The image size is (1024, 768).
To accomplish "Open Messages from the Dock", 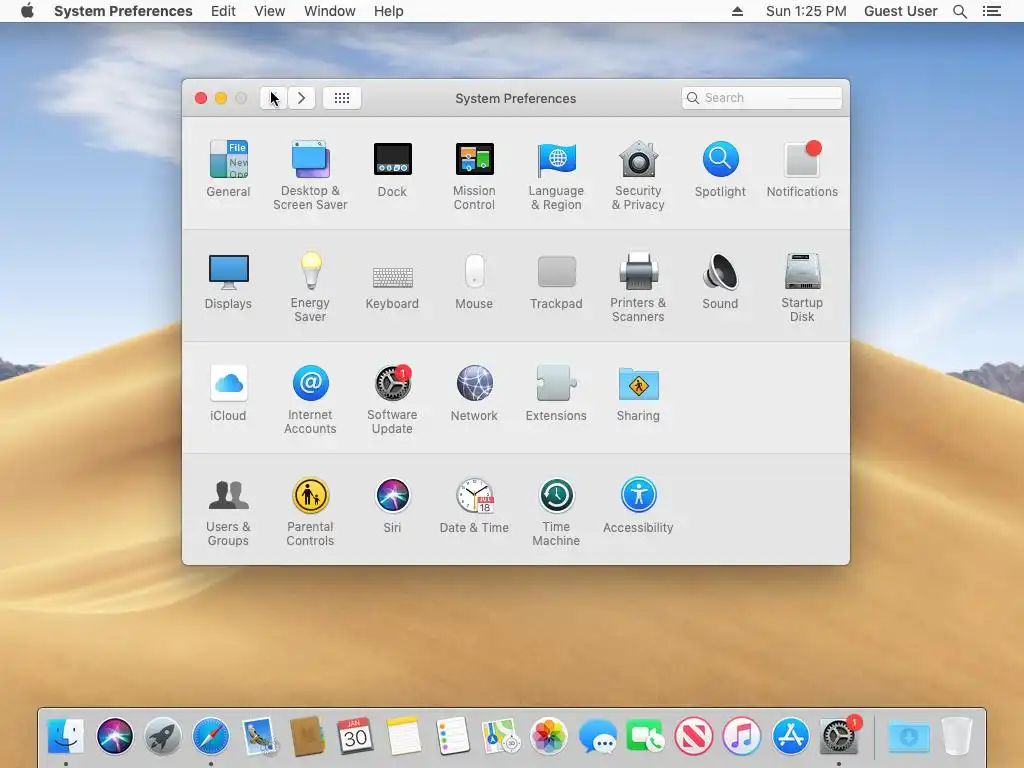I will (x=598, y=735).
